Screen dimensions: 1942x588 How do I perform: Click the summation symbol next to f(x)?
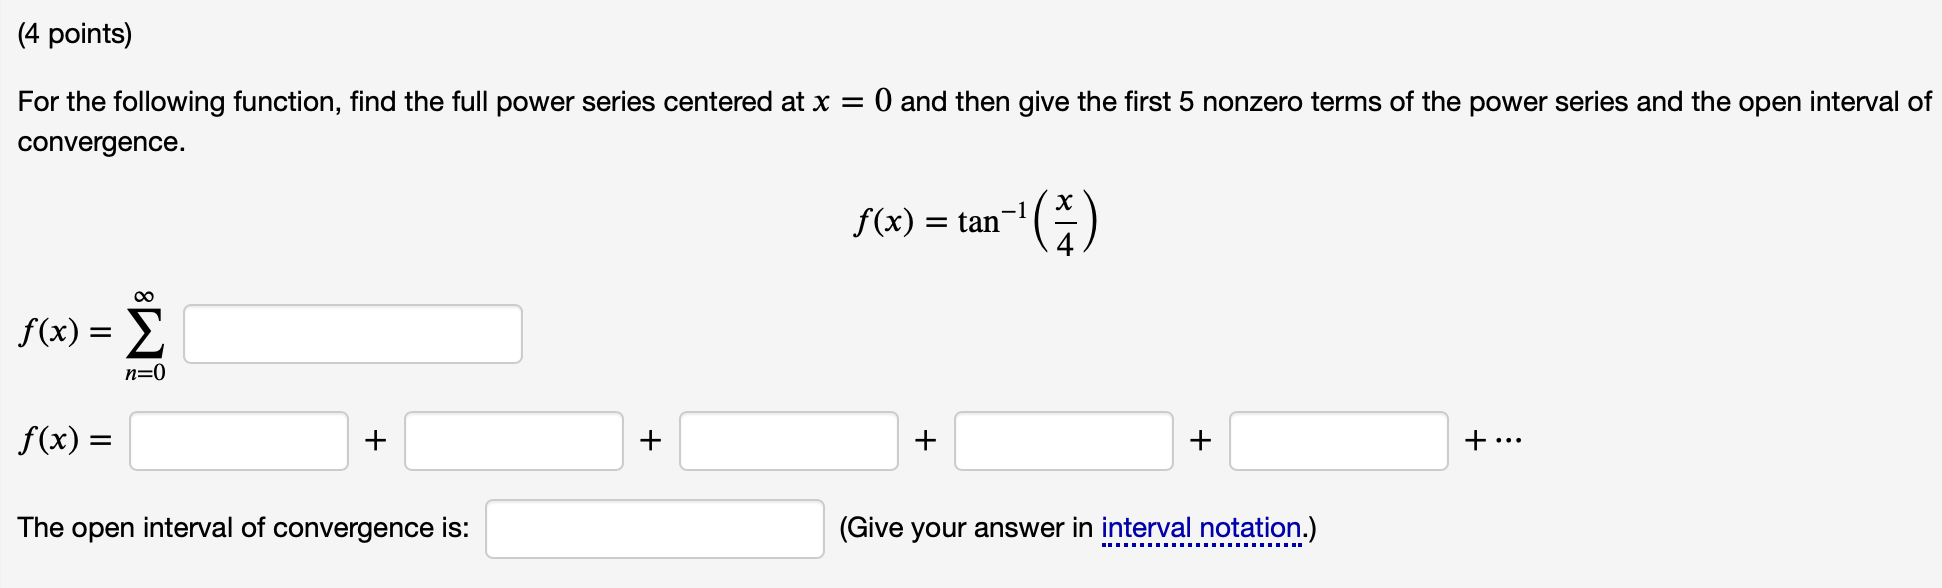tap(145, 334)
